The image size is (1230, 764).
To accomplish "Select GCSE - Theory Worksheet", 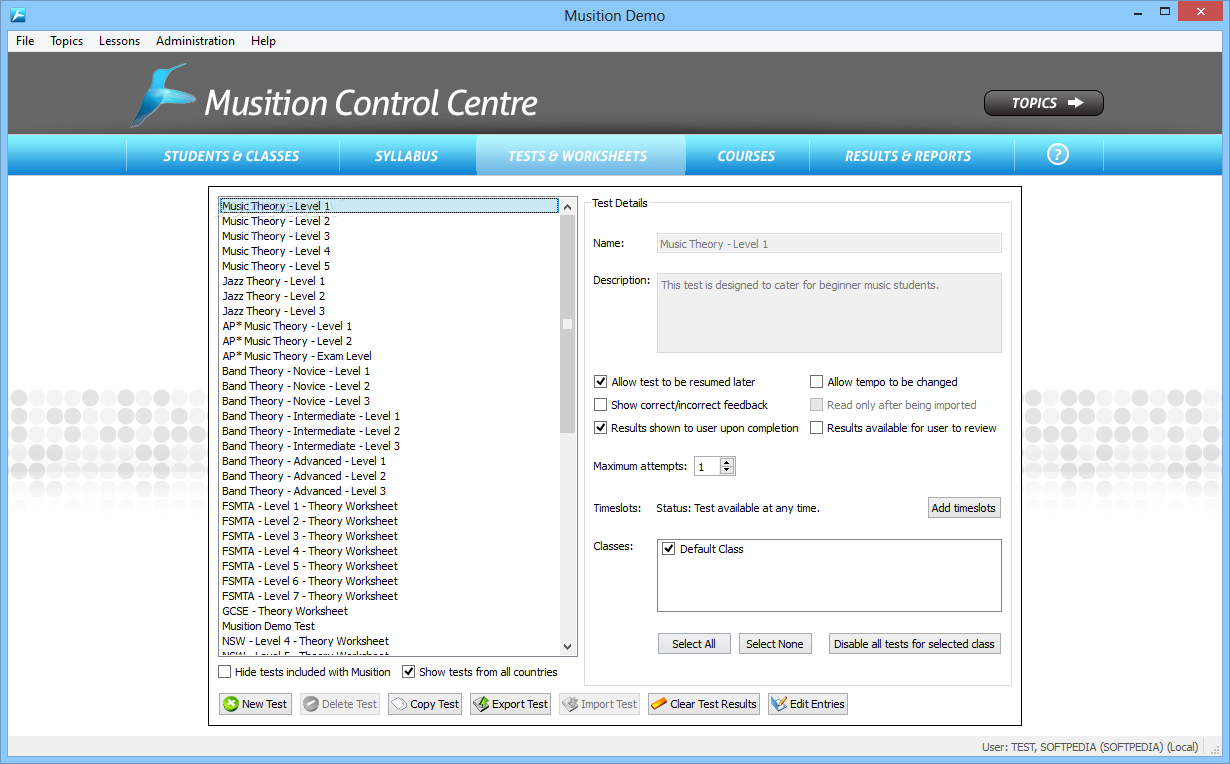I will tap(389, 611).
